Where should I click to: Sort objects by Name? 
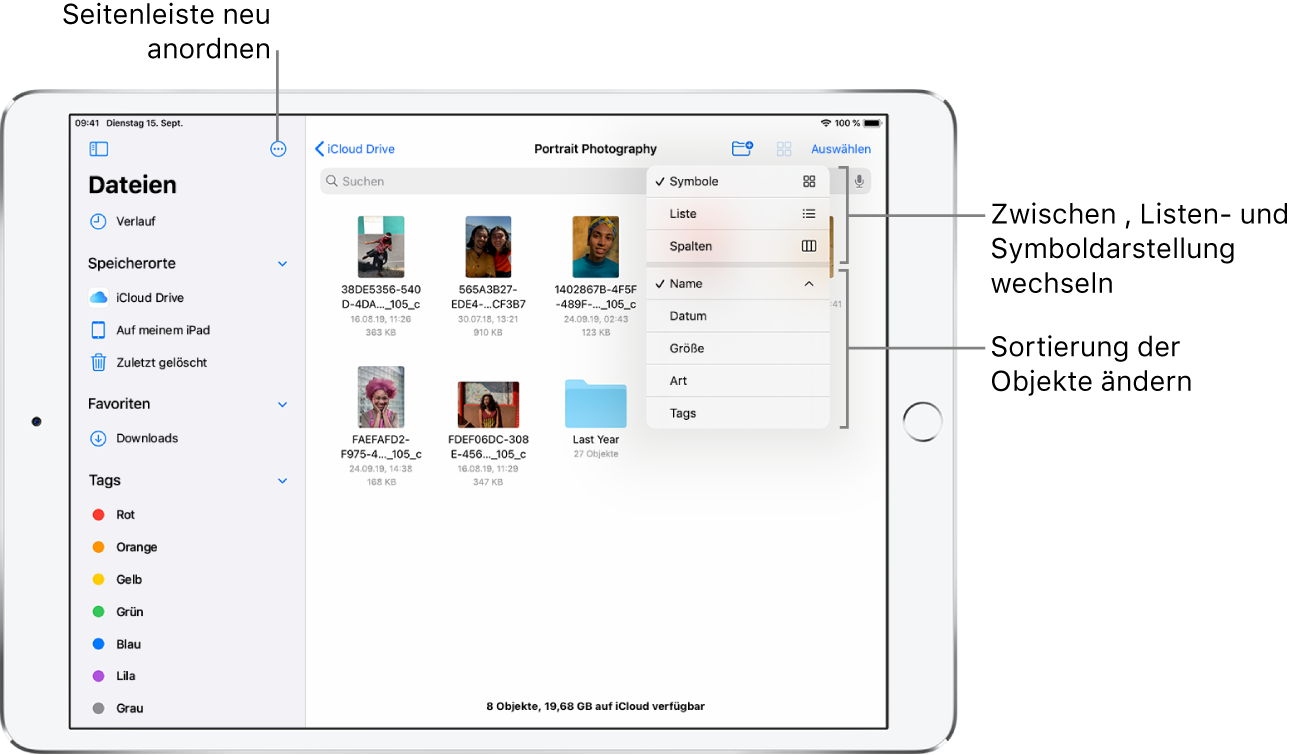click(x=738, y=284)
